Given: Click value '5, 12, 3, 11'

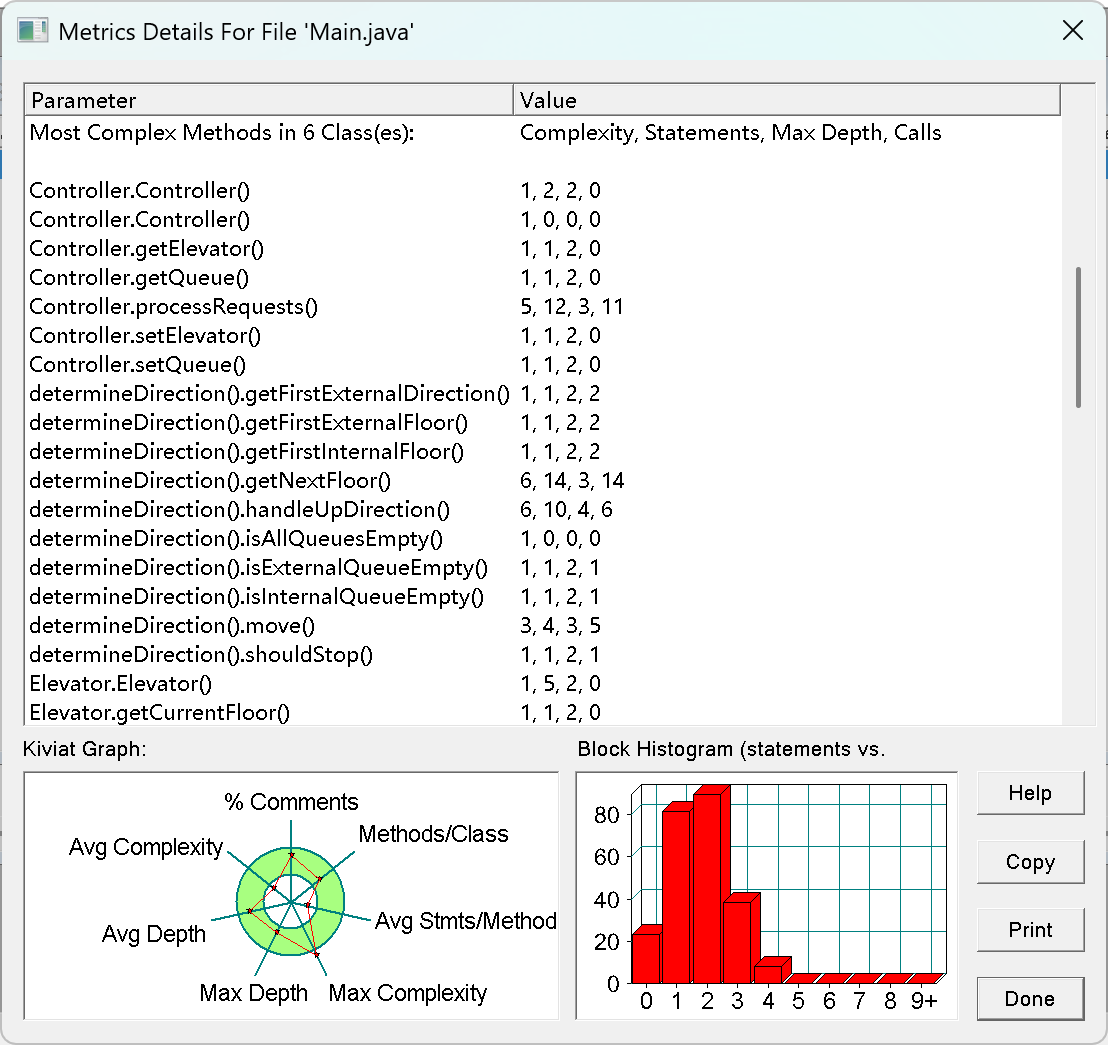Looking at the screenshot, I should coord(572,307).
